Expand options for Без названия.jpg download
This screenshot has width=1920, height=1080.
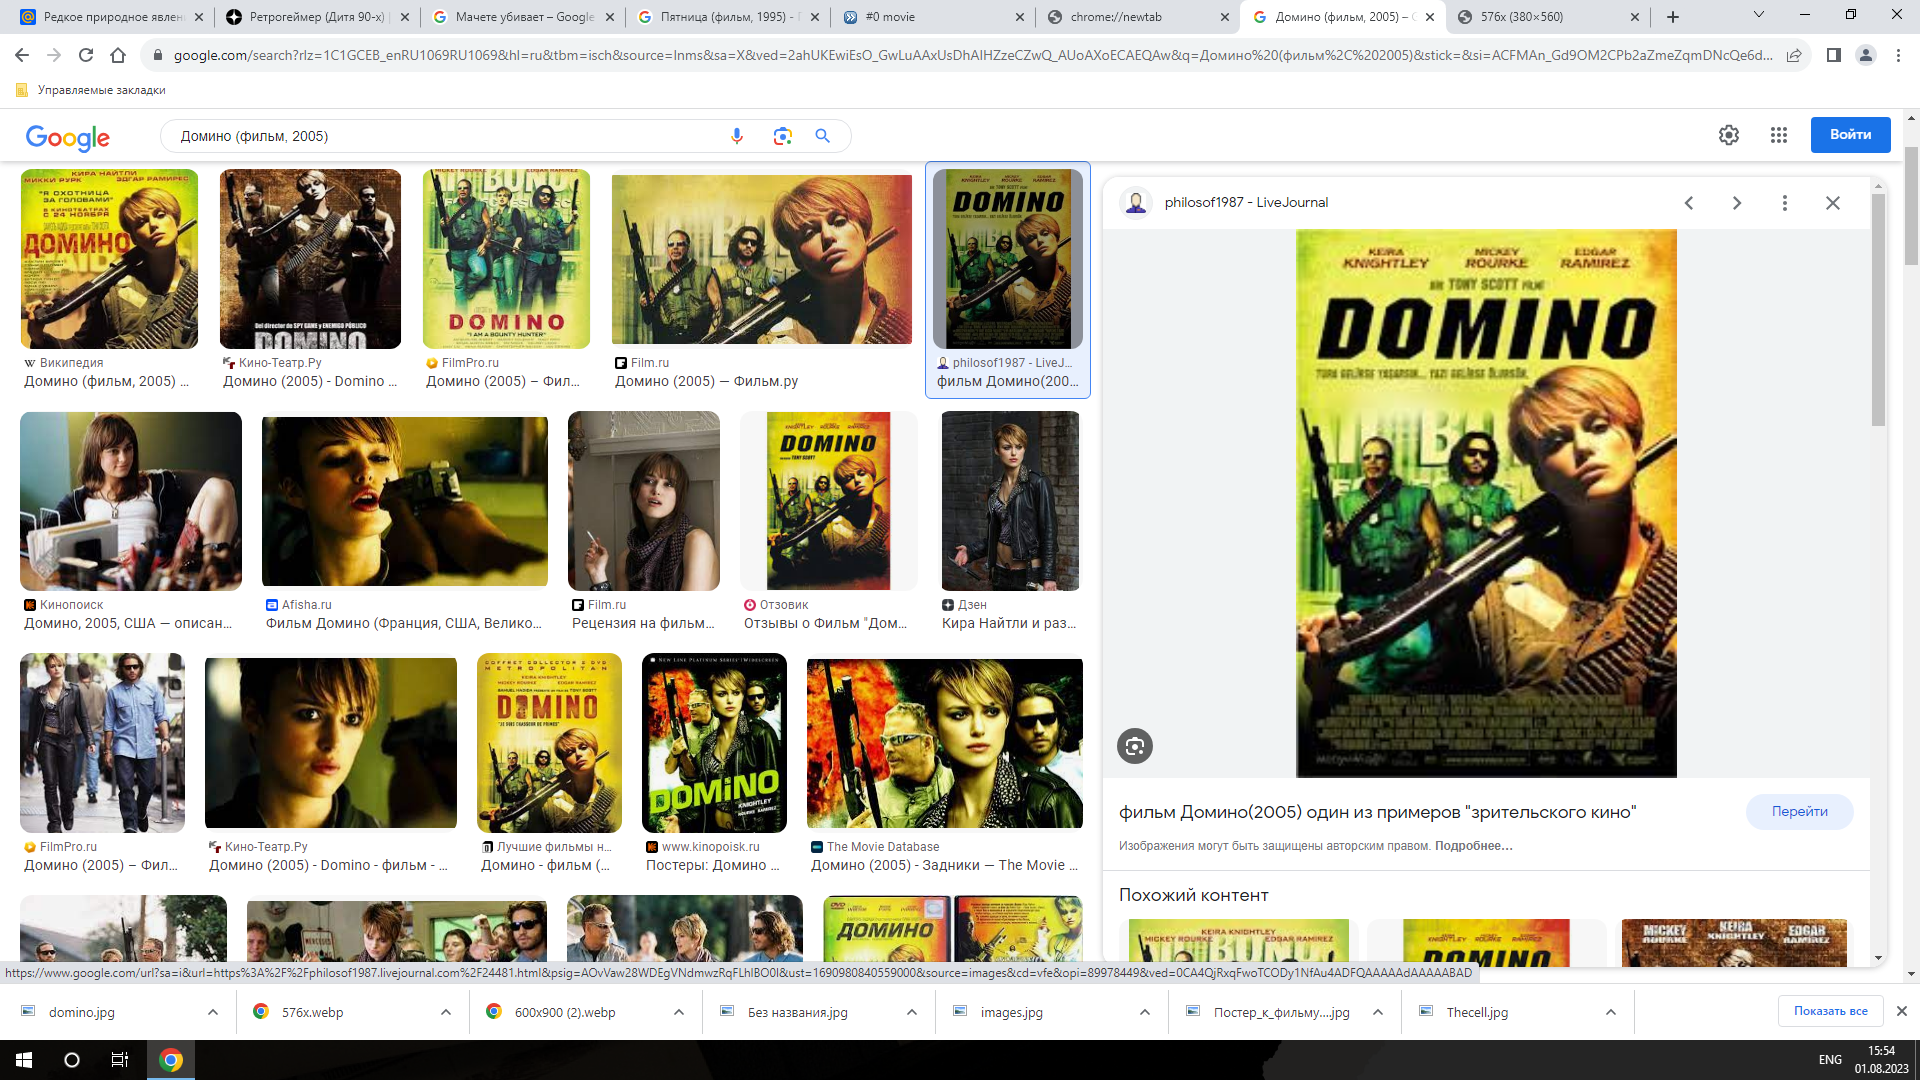click(912, 1012)
